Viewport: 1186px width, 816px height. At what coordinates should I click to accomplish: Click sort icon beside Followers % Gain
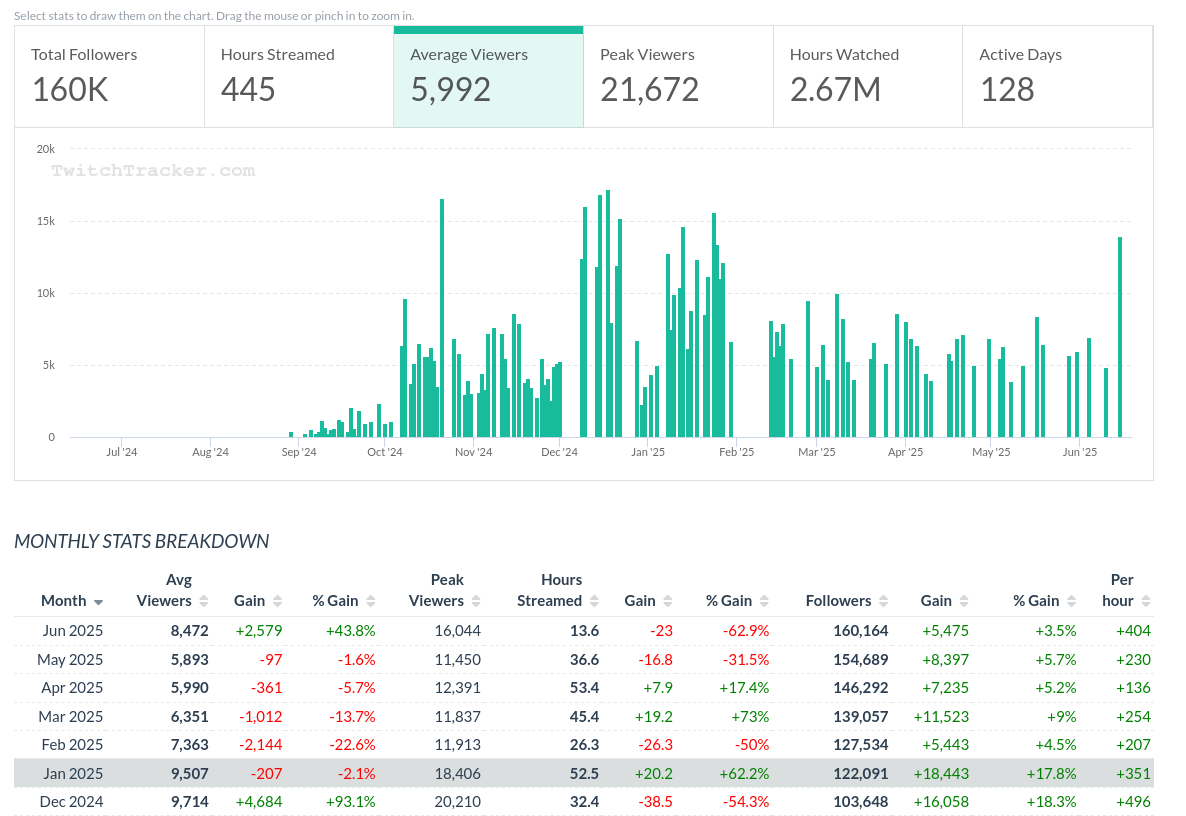tap(1071, 601)
